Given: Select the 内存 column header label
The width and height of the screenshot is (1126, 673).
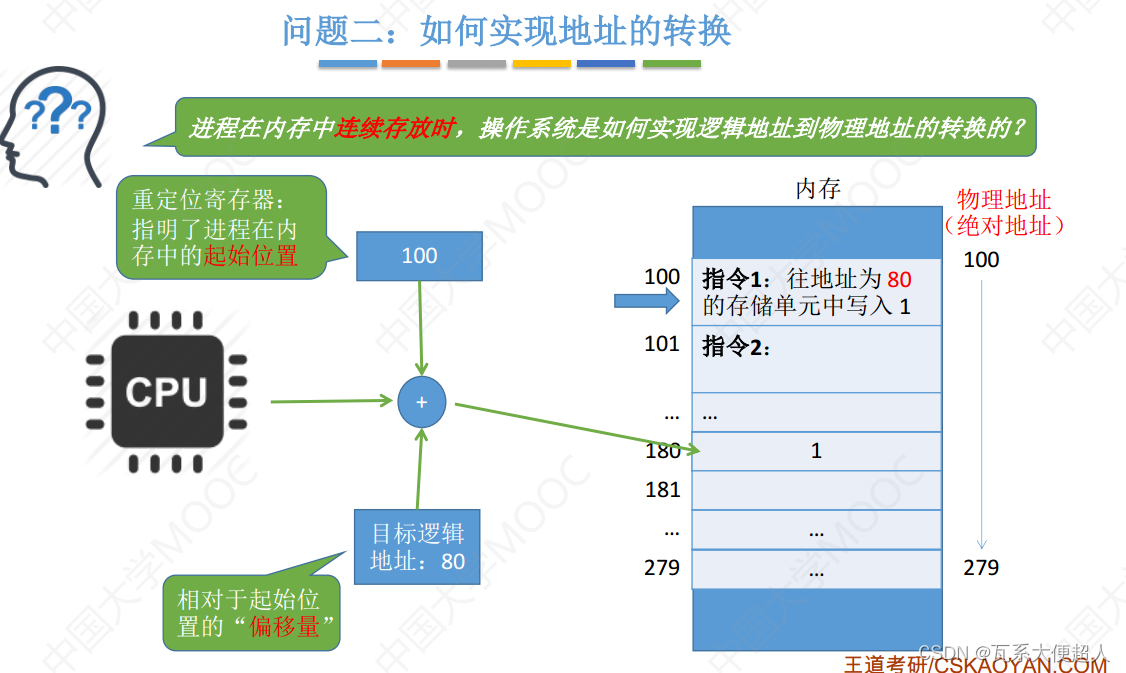Looking at the screenshot, I should [x=816, y=188].
